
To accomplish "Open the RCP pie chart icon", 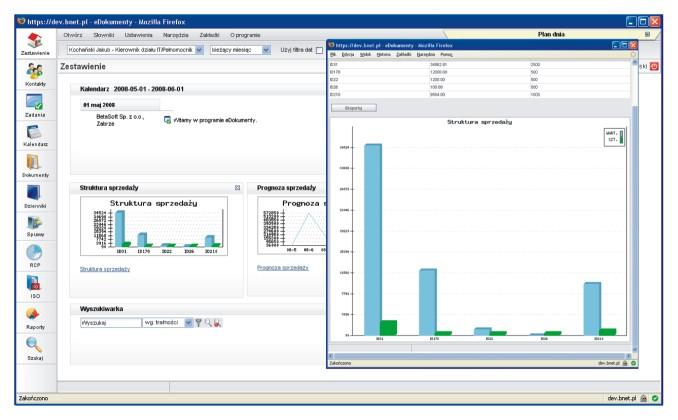I will [34, 252].
